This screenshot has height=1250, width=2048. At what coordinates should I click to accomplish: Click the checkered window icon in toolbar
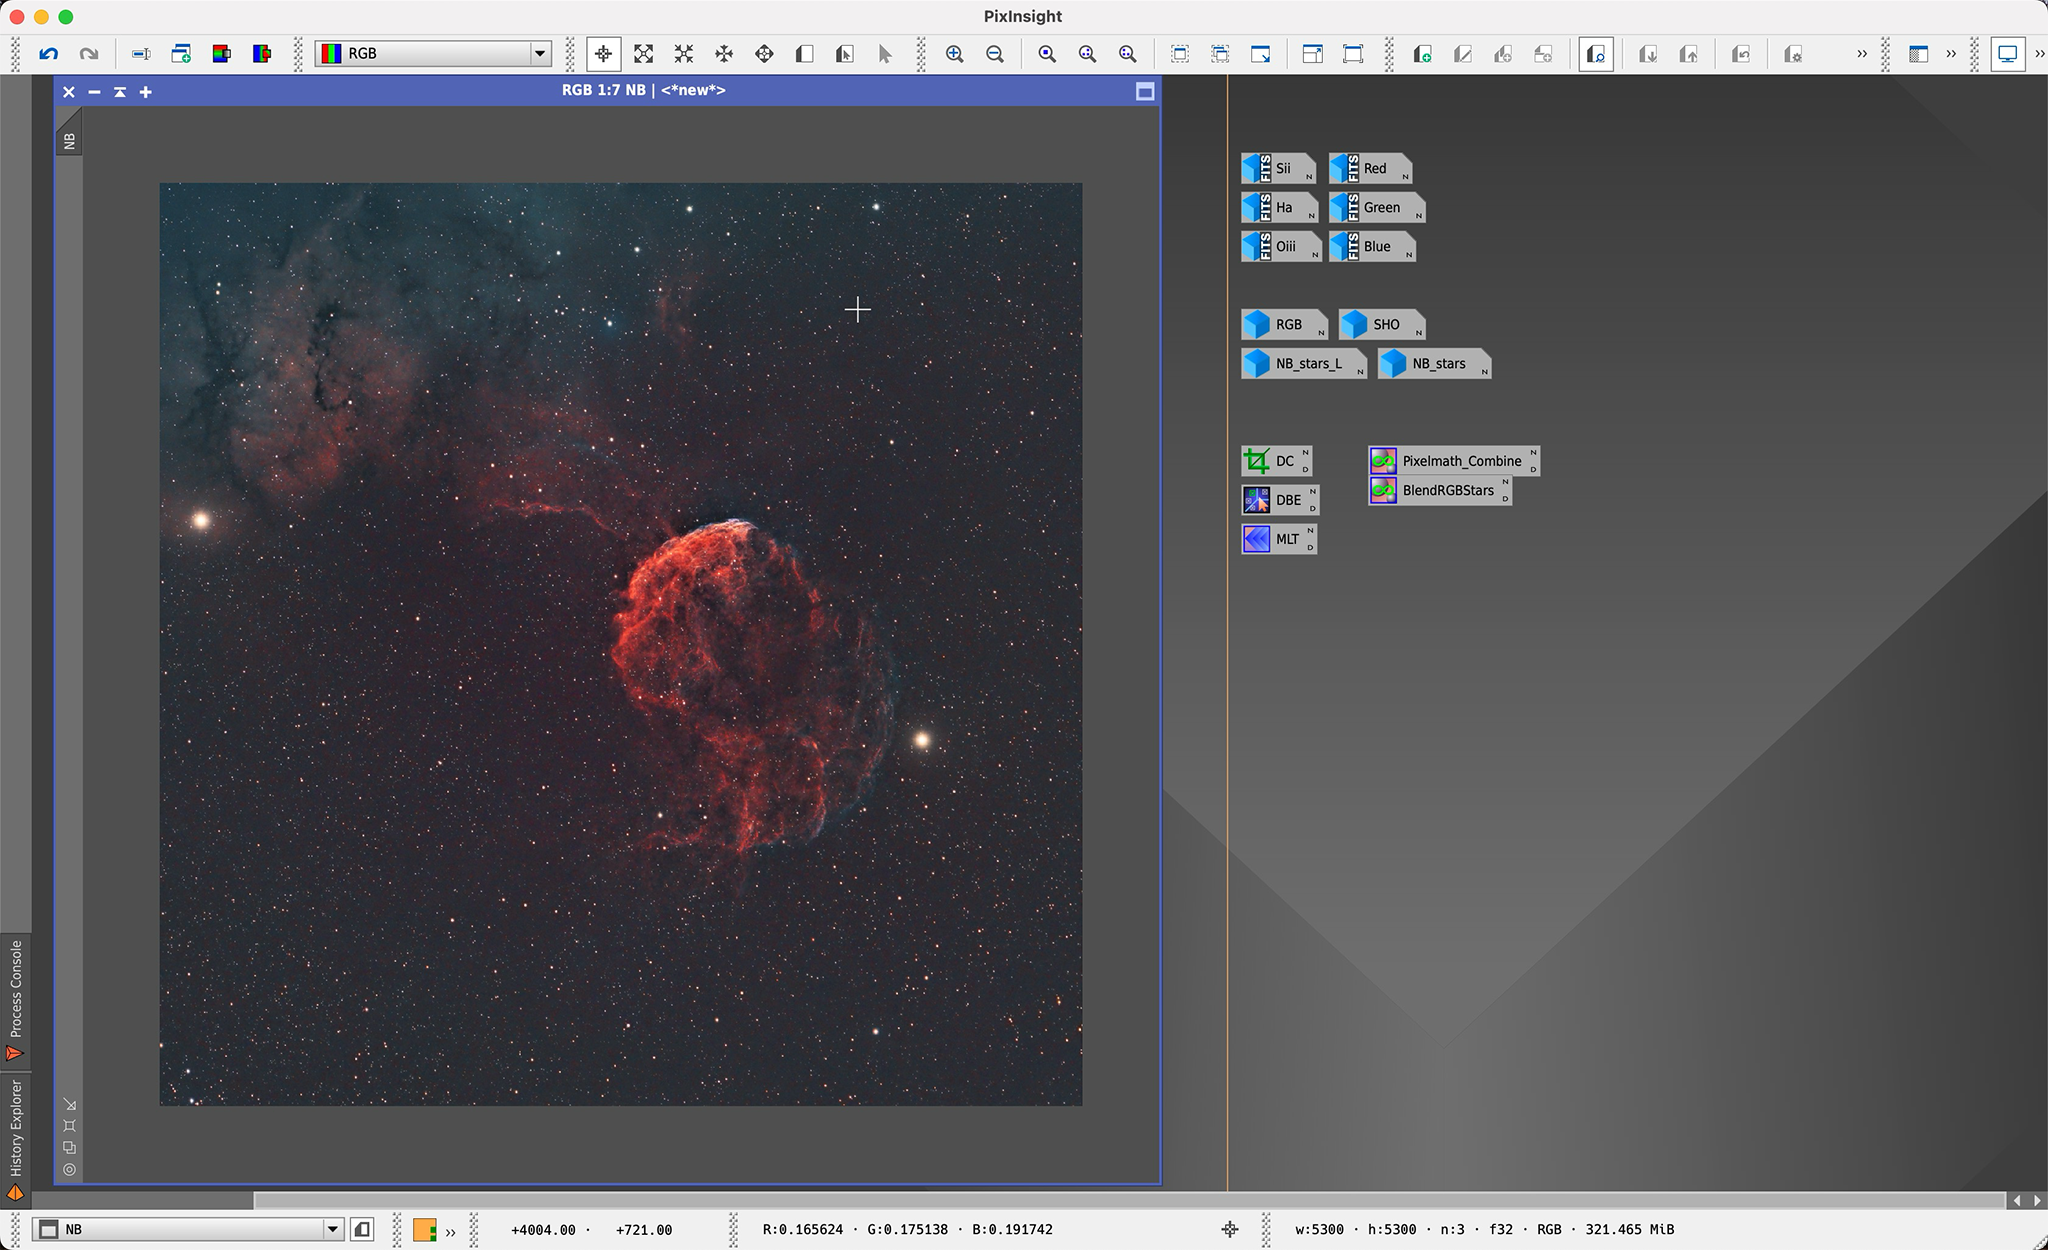coord(1917,54)
